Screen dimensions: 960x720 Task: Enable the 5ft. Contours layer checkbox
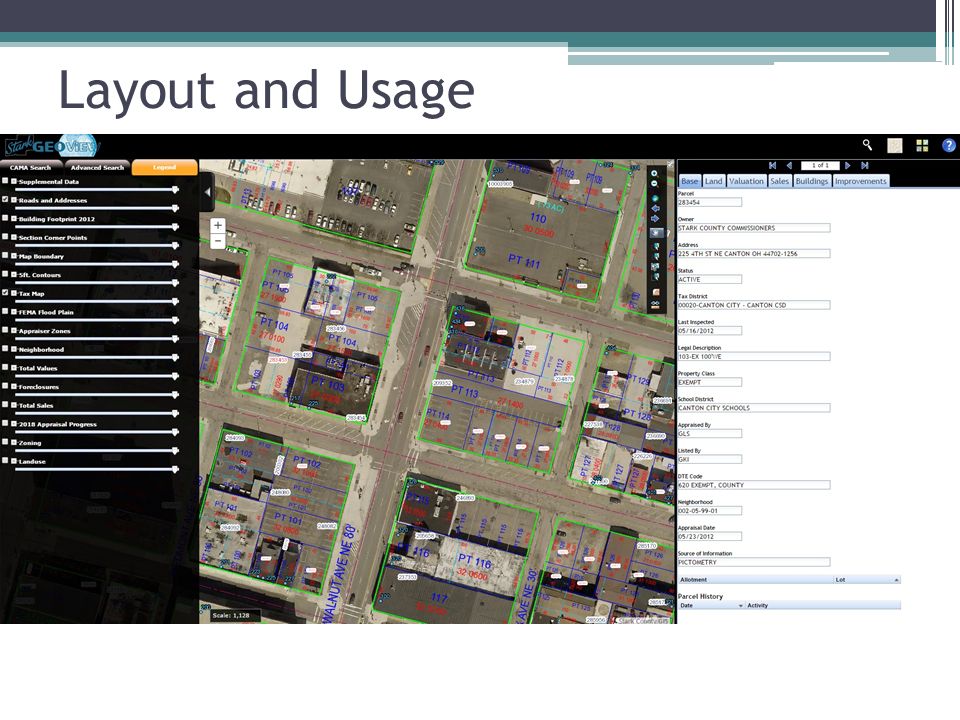coord(6,274)
